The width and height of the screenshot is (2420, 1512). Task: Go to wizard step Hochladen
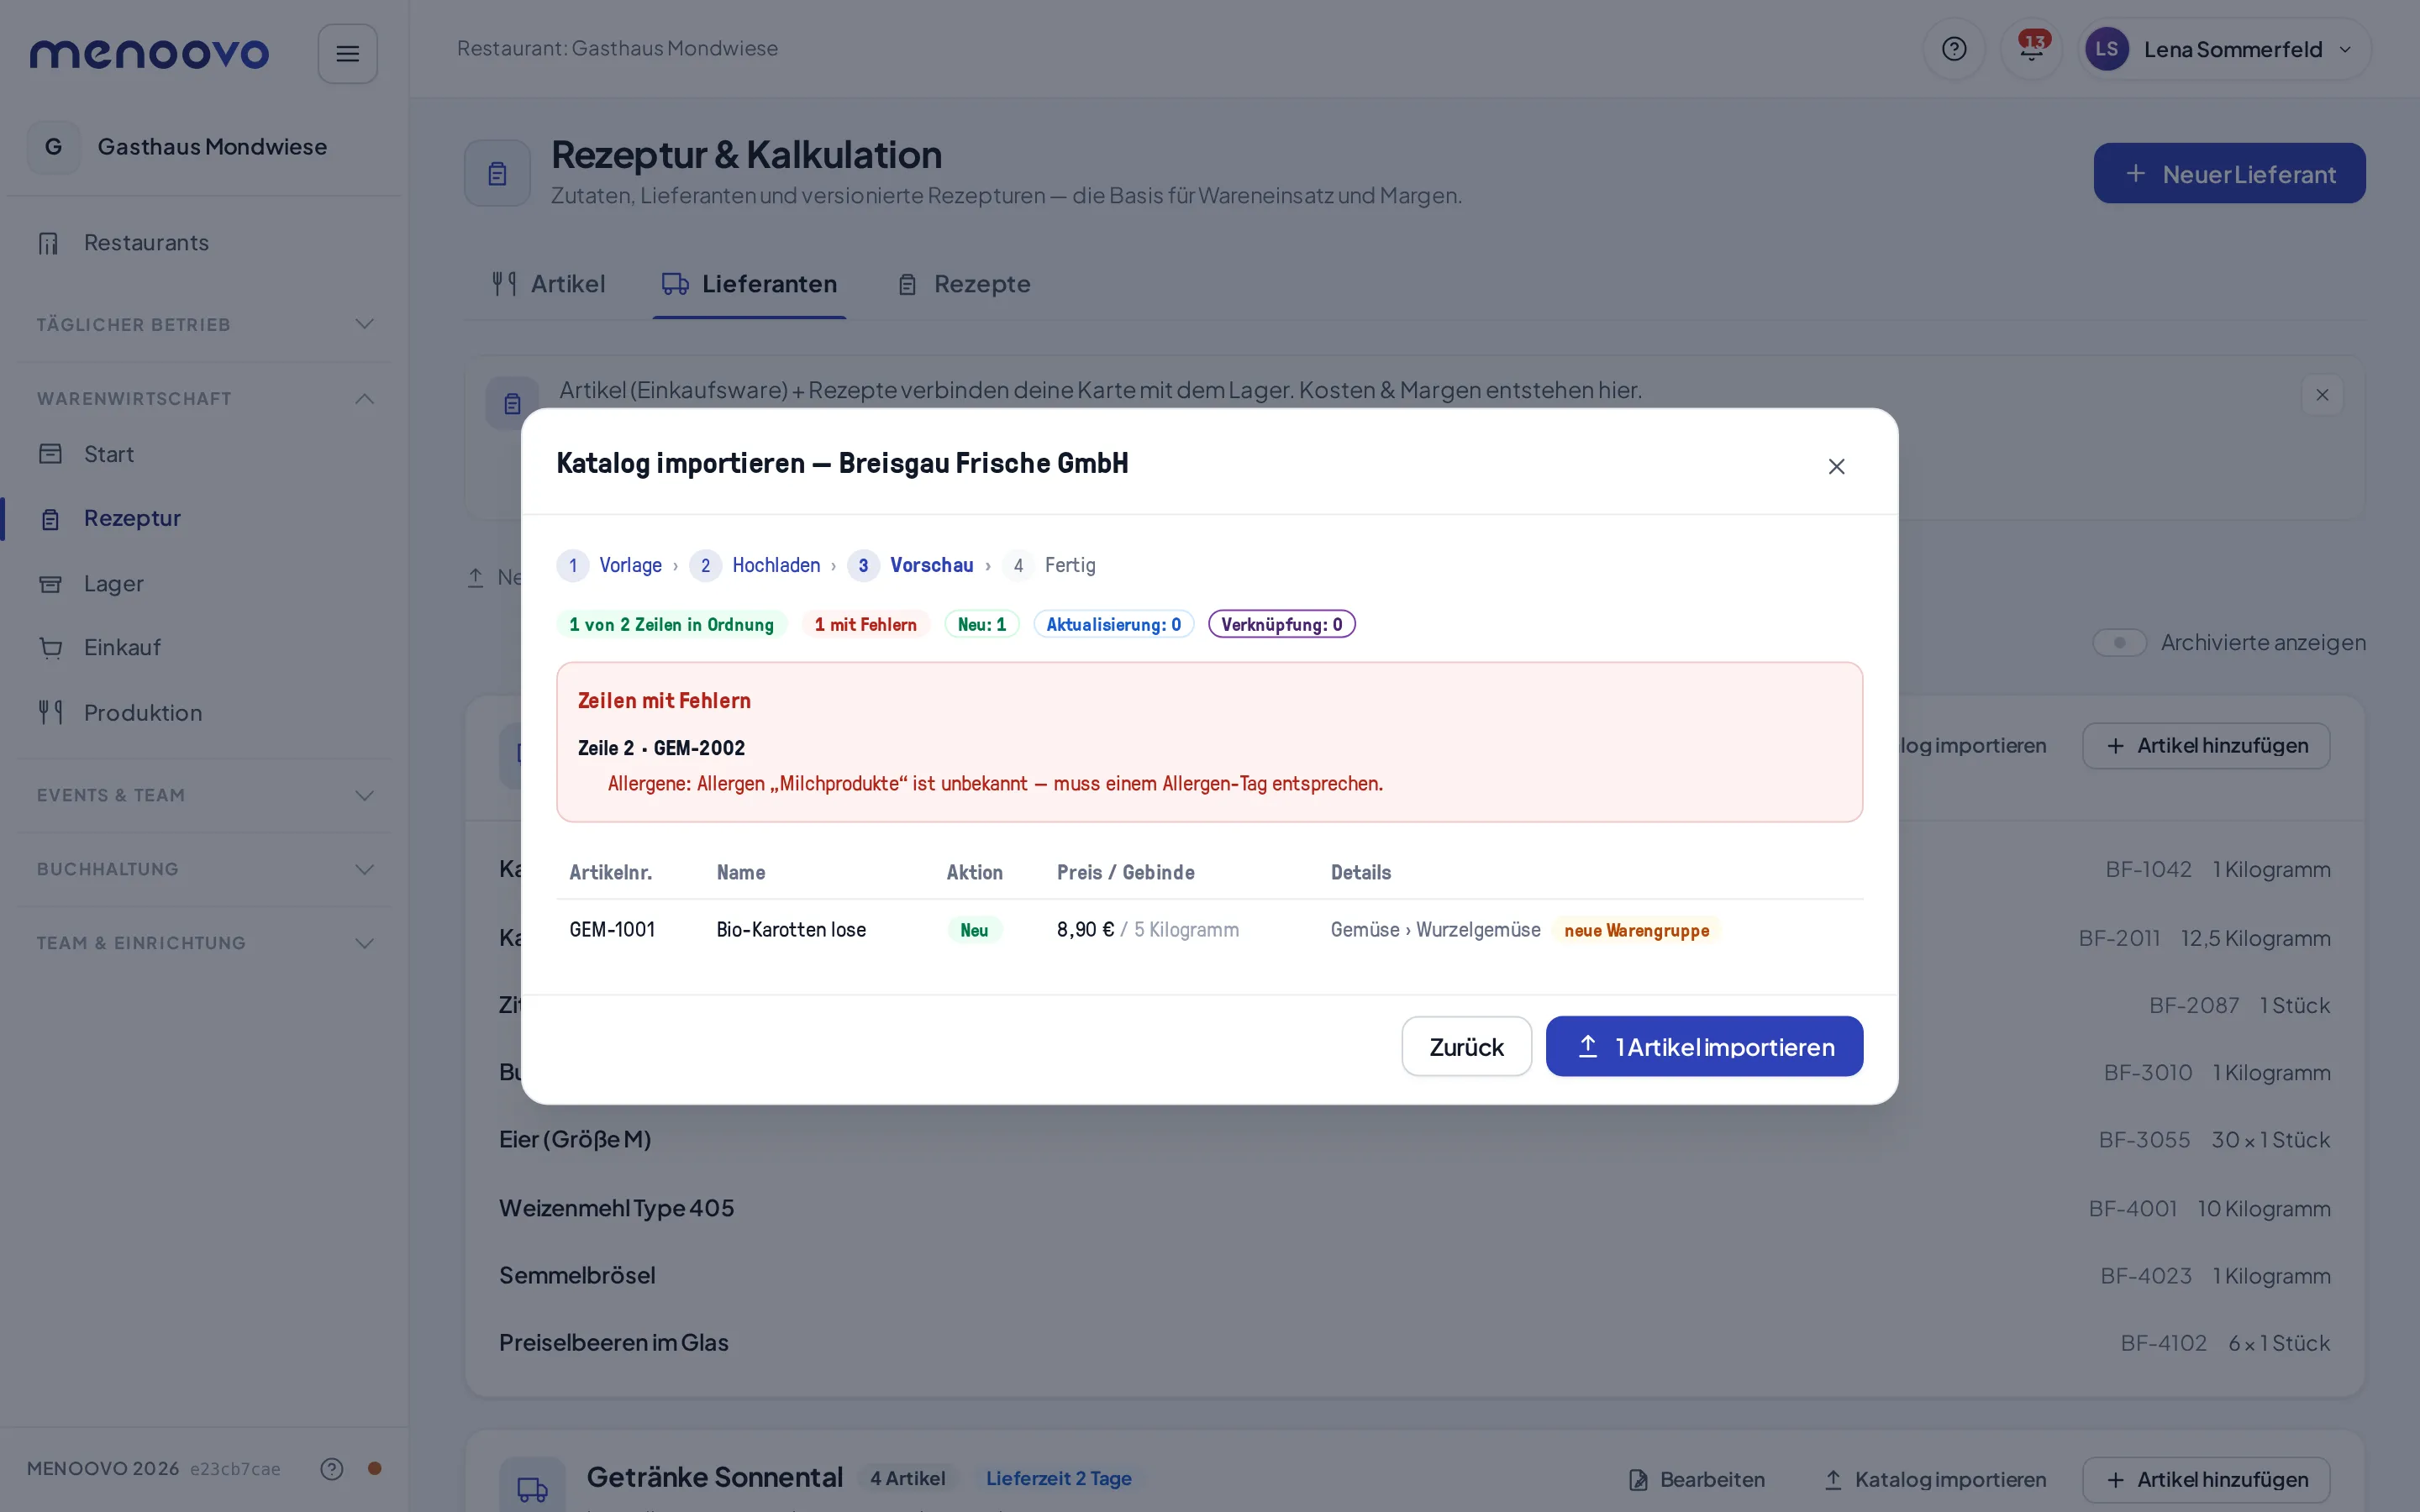[x=755, y=565]
